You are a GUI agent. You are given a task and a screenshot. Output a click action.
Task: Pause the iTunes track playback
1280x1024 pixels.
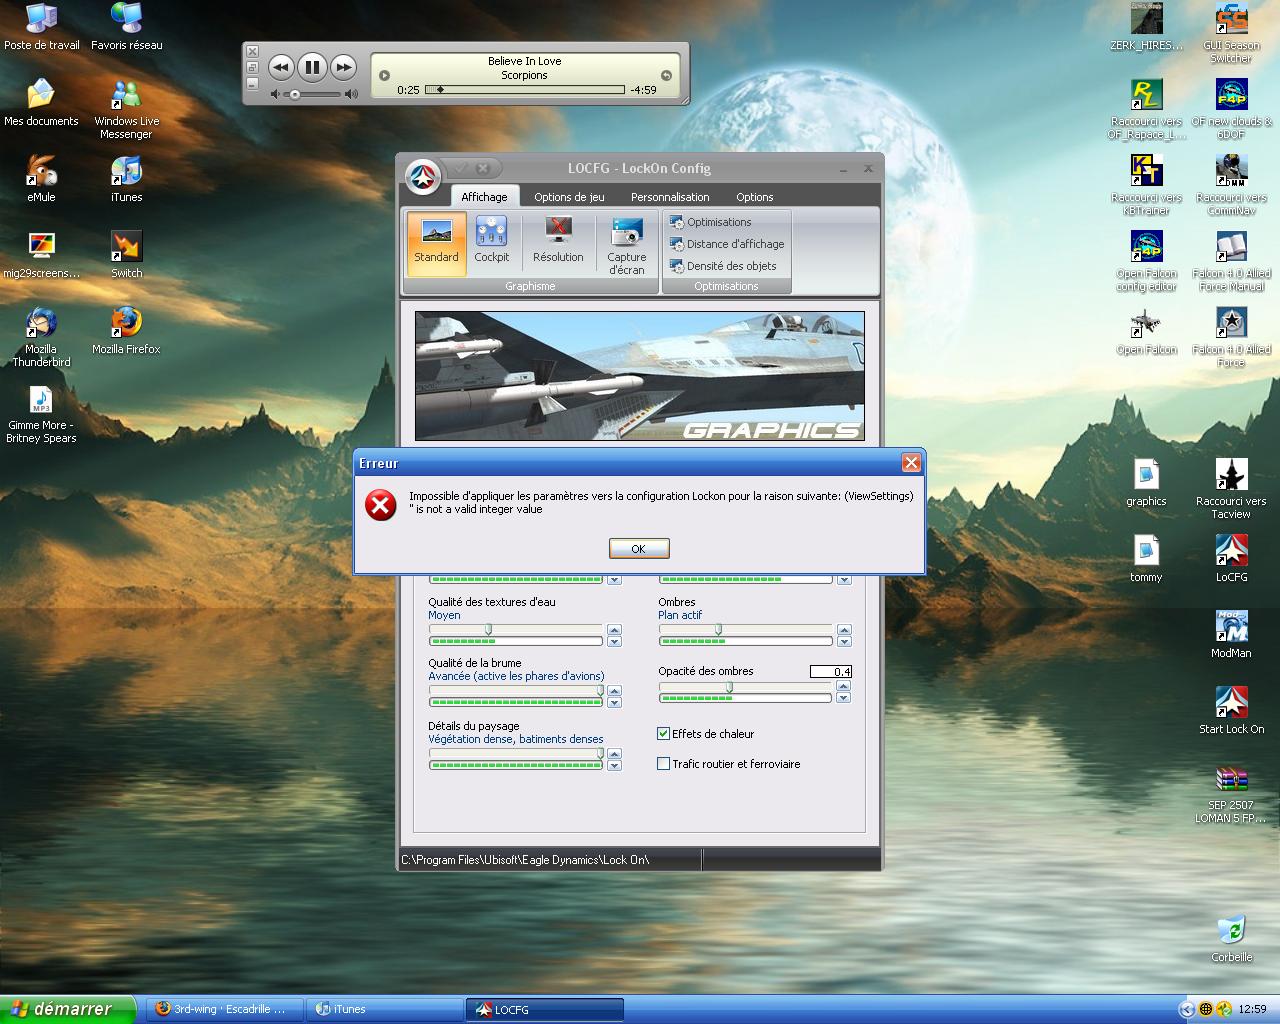tap(312, 67)
